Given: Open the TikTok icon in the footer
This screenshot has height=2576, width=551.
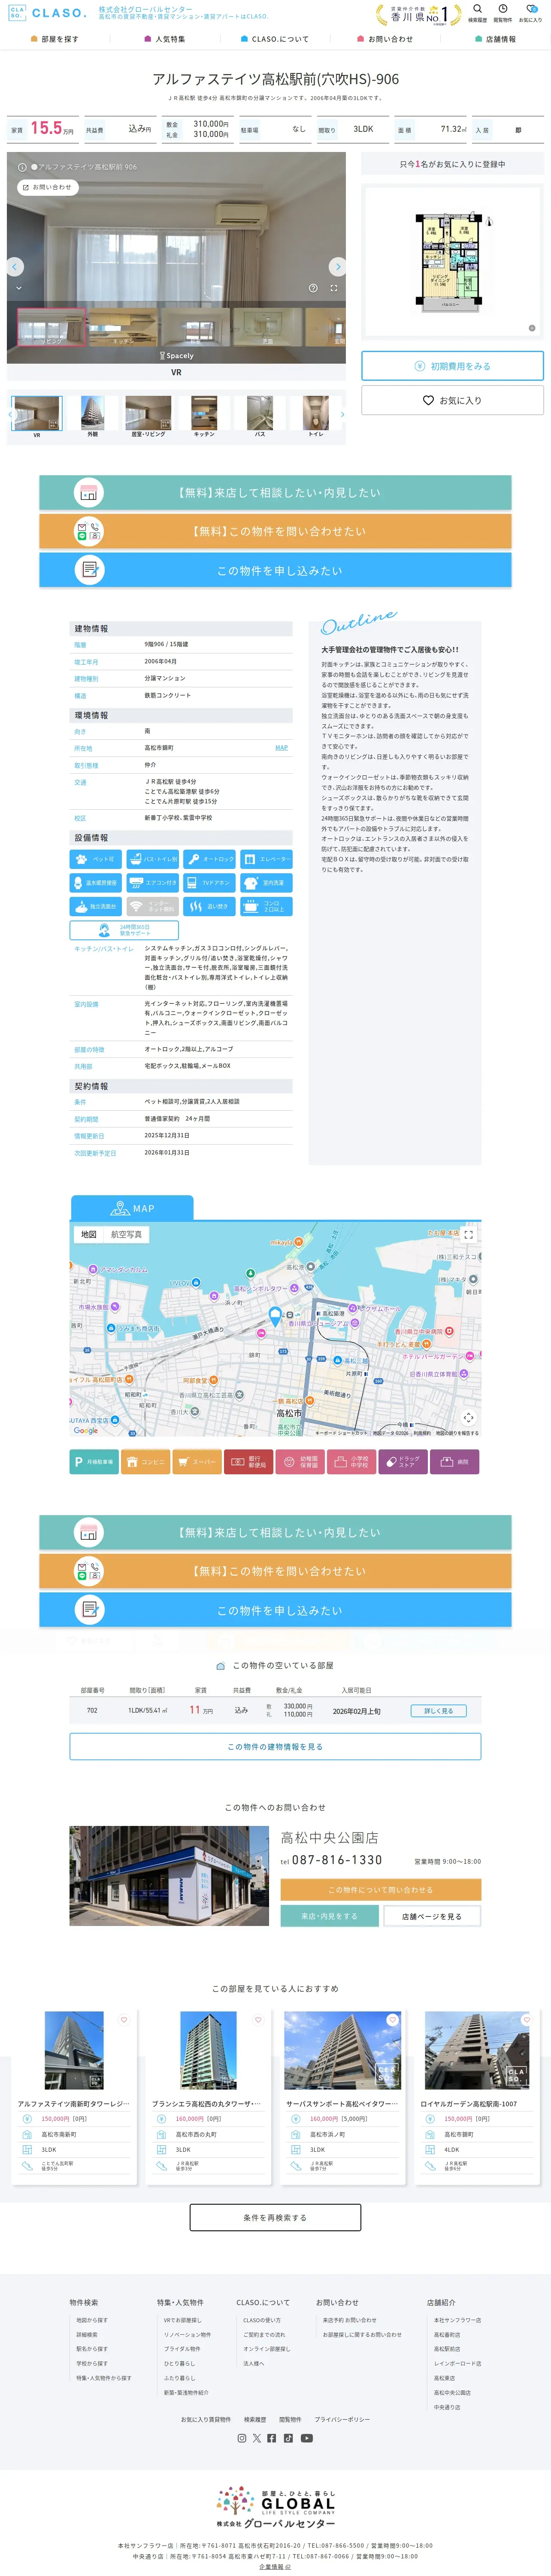Looking at the screenshot, I should (288, 2438).
